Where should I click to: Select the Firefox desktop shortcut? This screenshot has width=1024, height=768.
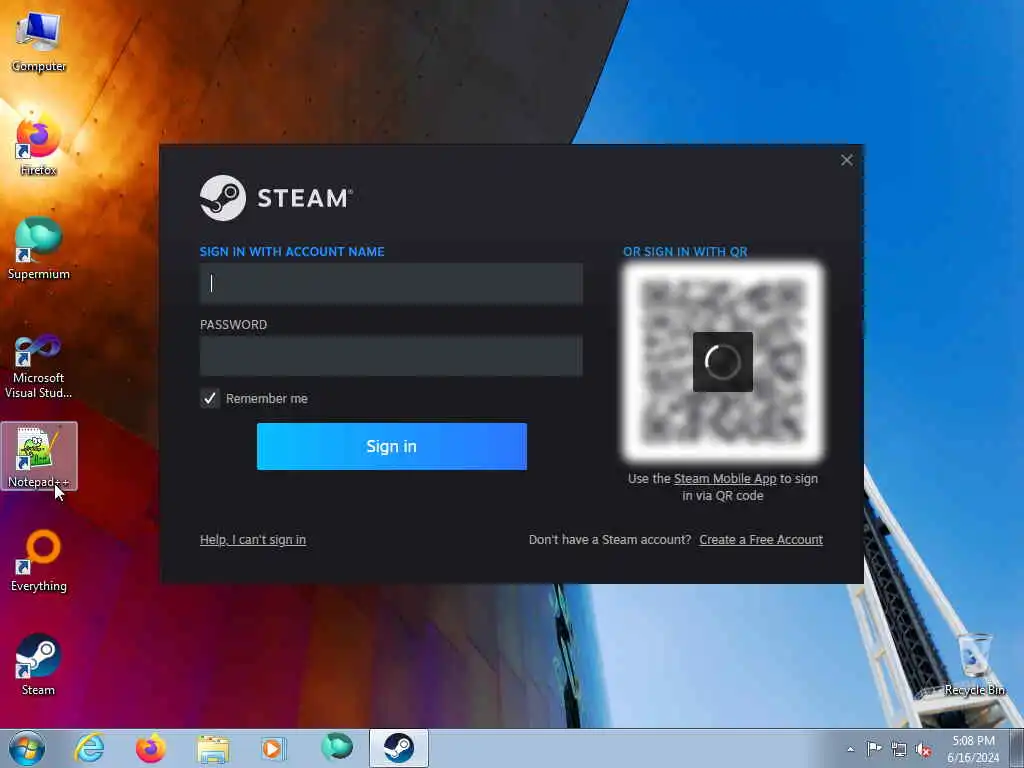[x=39, y=145]
